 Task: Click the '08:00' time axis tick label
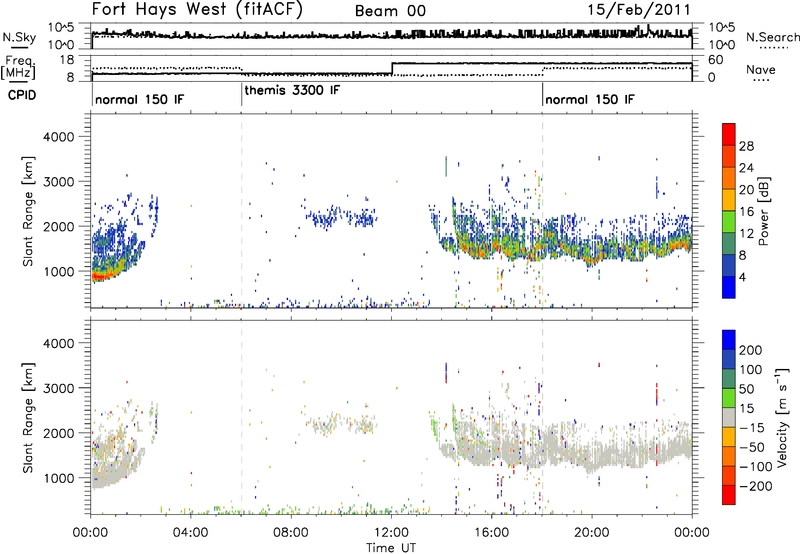(x=291, y=533)
